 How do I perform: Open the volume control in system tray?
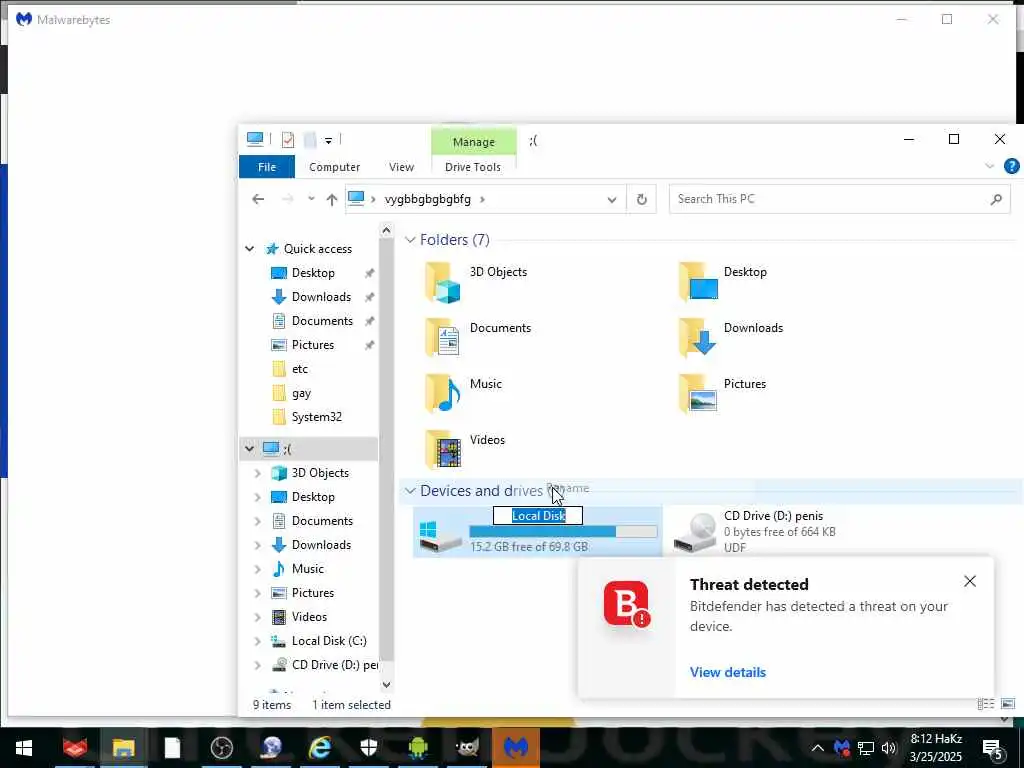pyautogui.click(x=889, y=748)
